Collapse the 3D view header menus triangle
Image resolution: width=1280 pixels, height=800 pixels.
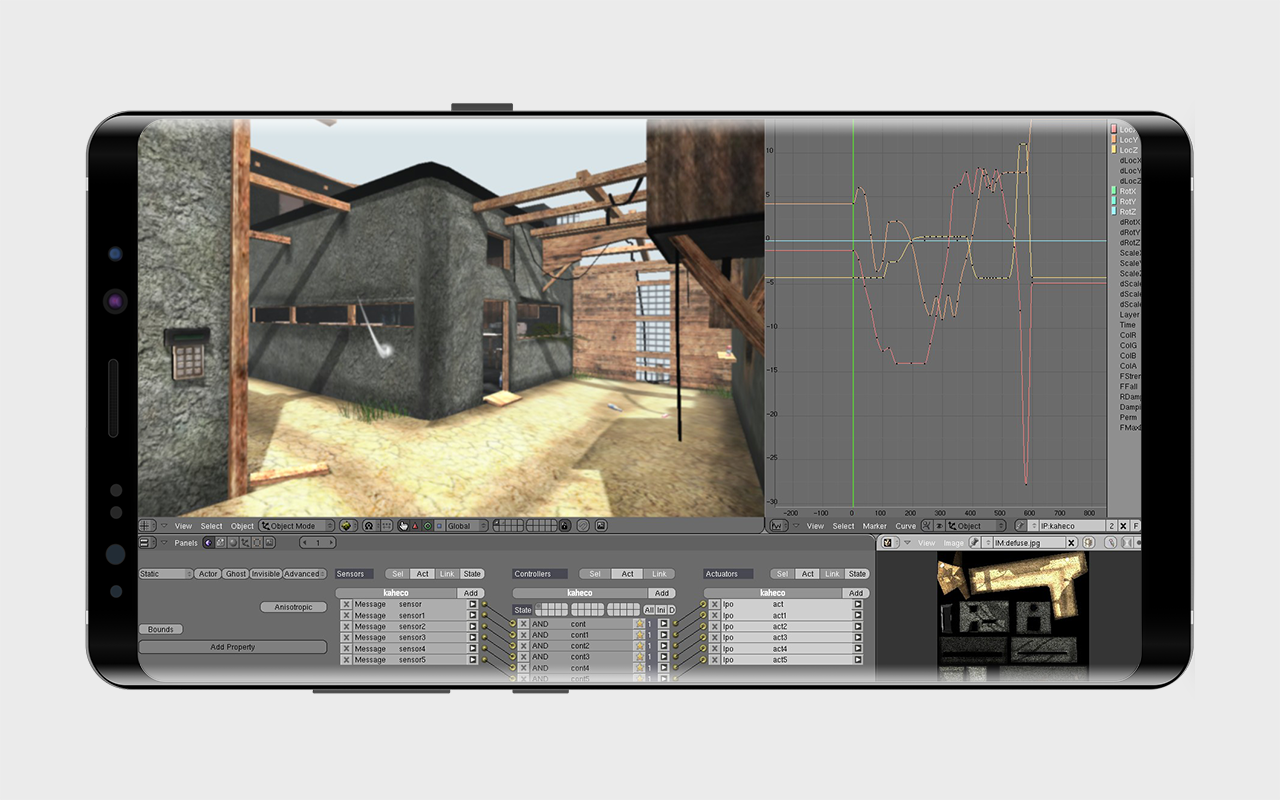[164, 526]
